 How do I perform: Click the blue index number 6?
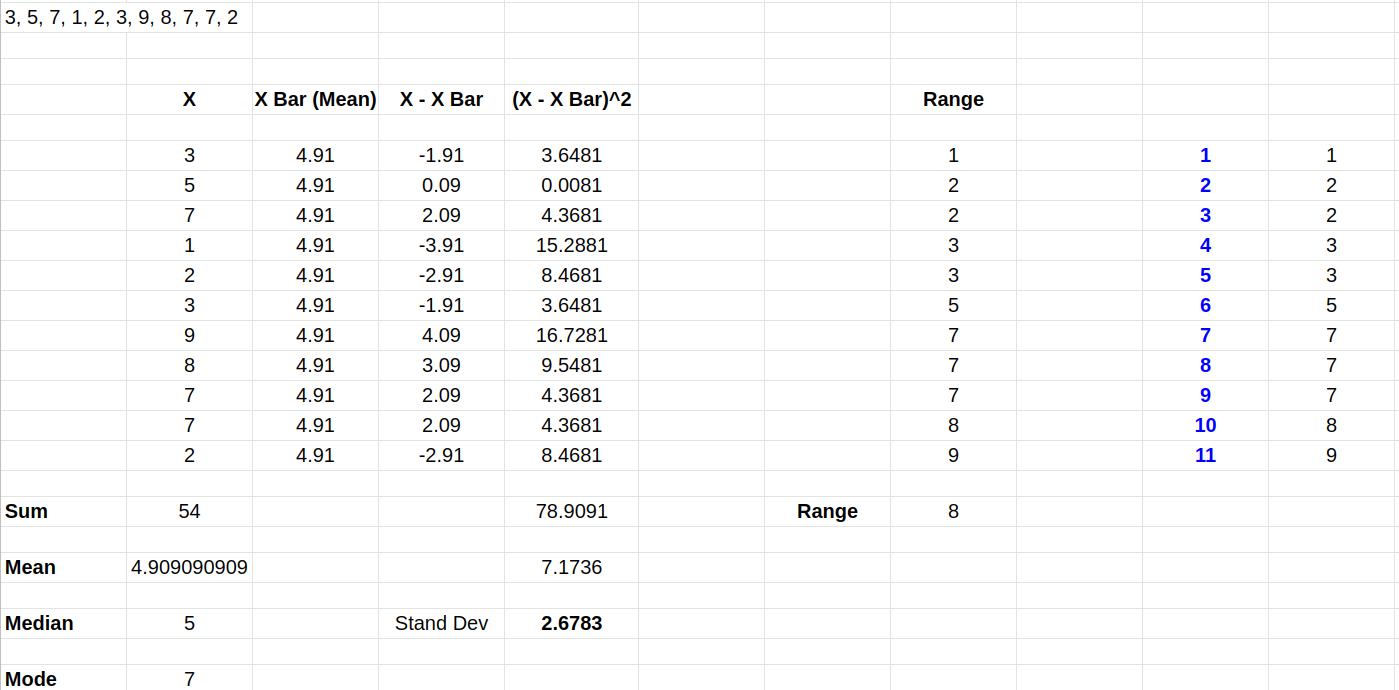pyautogui.click(x=1205, y=305)
